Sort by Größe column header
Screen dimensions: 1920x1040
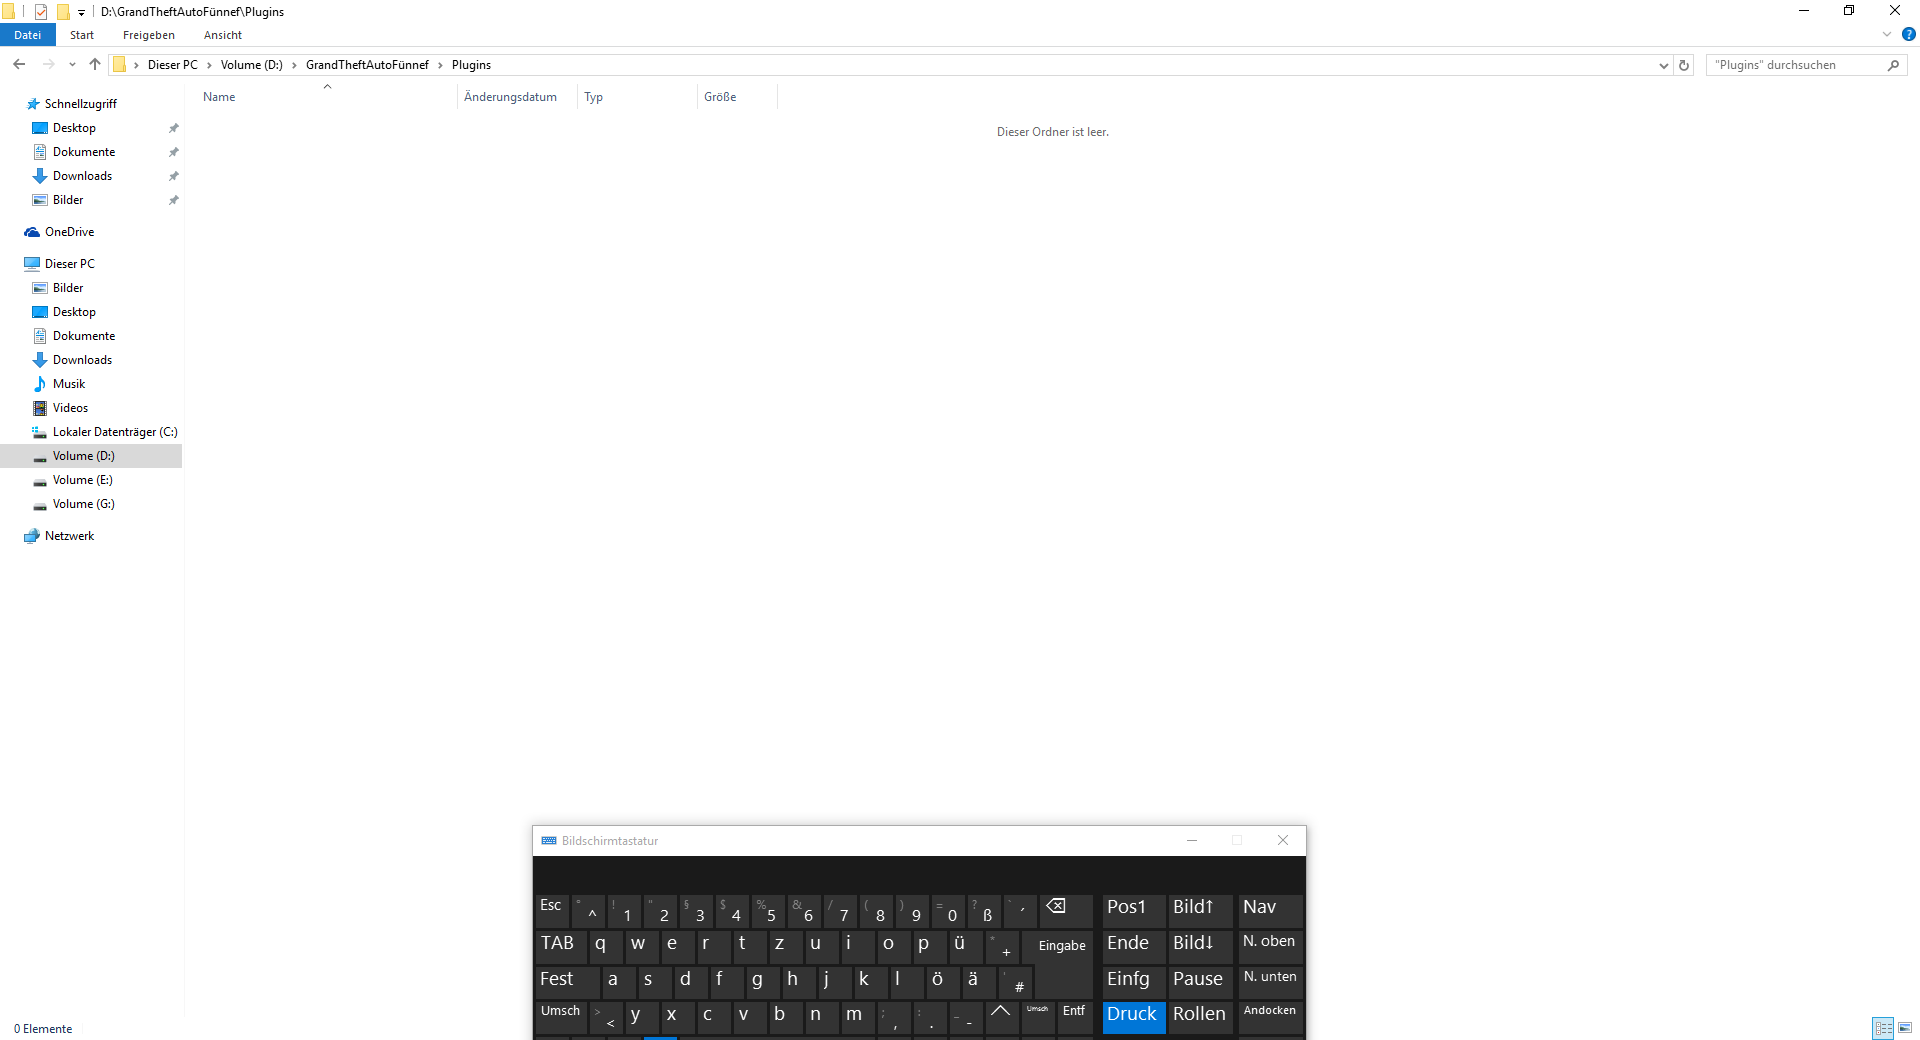(737, 97)
